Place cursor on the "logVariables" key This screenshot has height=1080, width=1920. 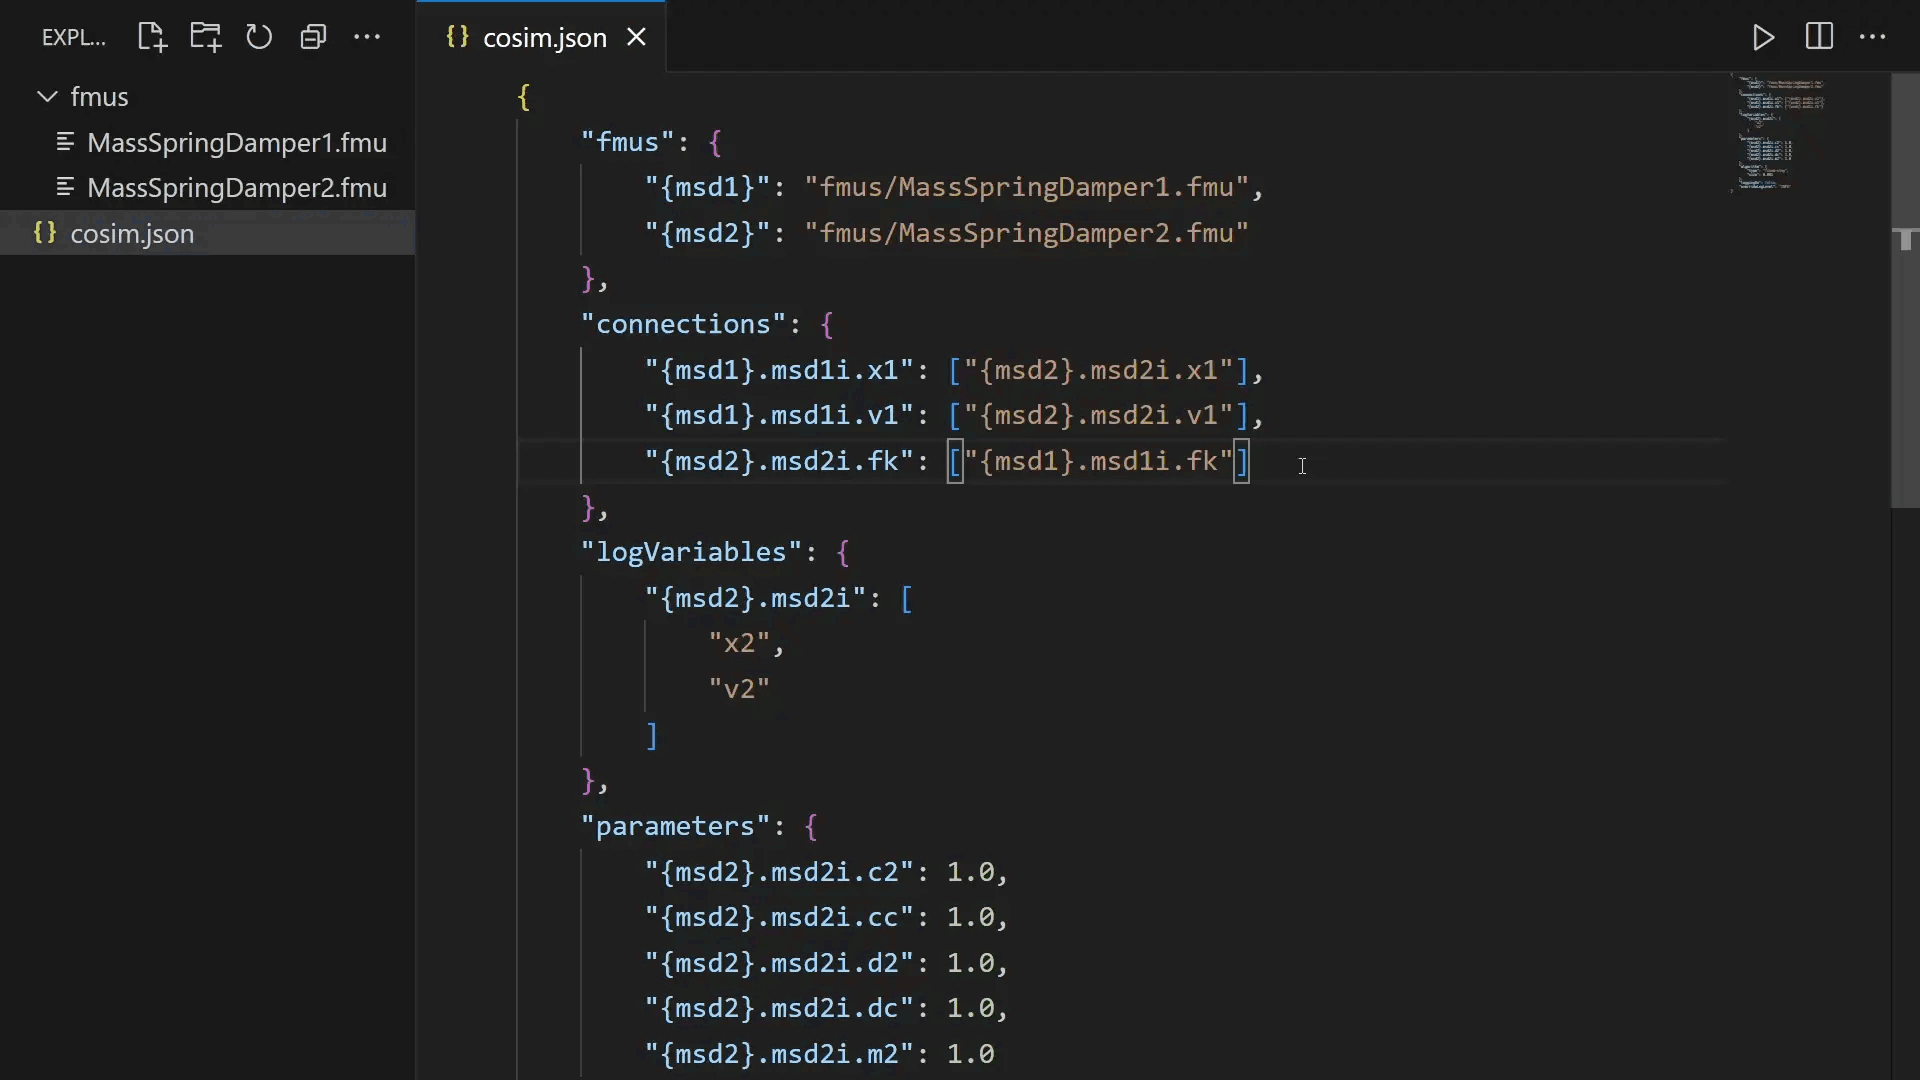pos(691,553)
